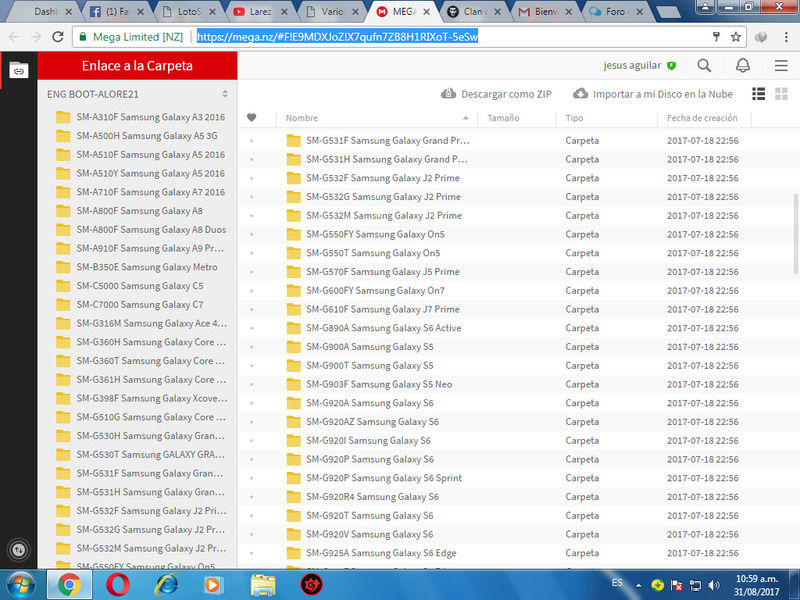Switch to the YouTube Larez tab

pyautogui.click(x=260, y=11)
